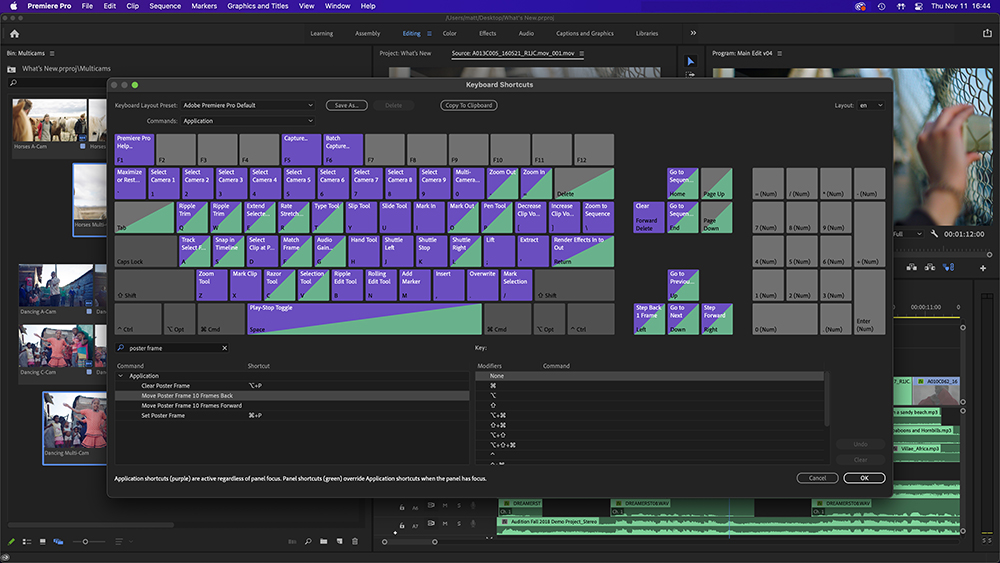The width and height of the screenshot is (1000, 563).
Task: Click the bin find magnifier icon
Action: pyautogui.click(x=308, y=541)
